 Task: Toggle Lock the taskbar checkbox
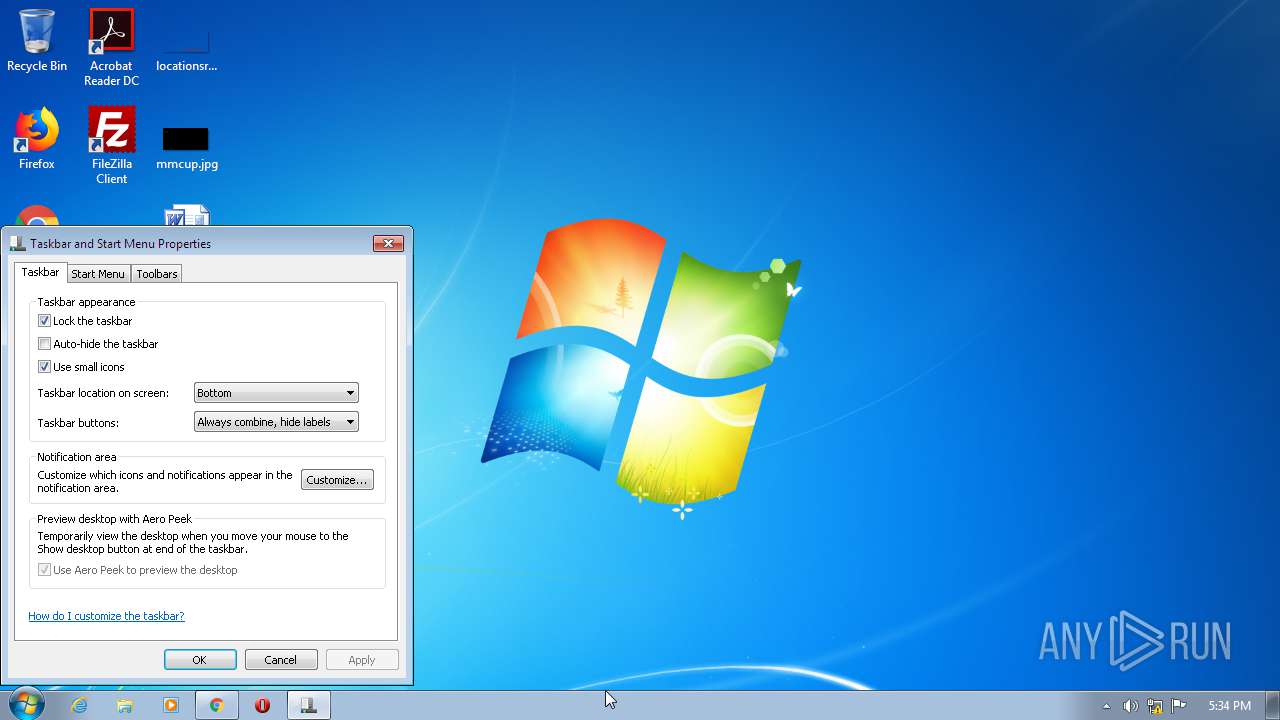[x=44, y=321]
